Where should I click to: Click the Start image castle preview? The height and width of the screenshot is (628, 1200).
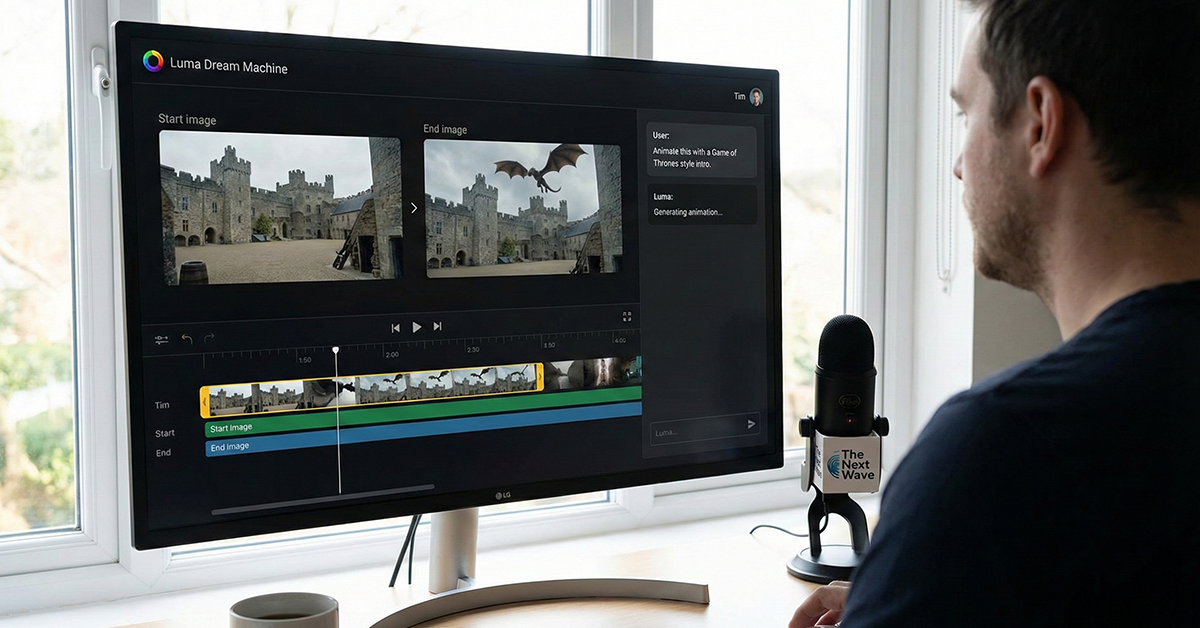coord(280,208)
